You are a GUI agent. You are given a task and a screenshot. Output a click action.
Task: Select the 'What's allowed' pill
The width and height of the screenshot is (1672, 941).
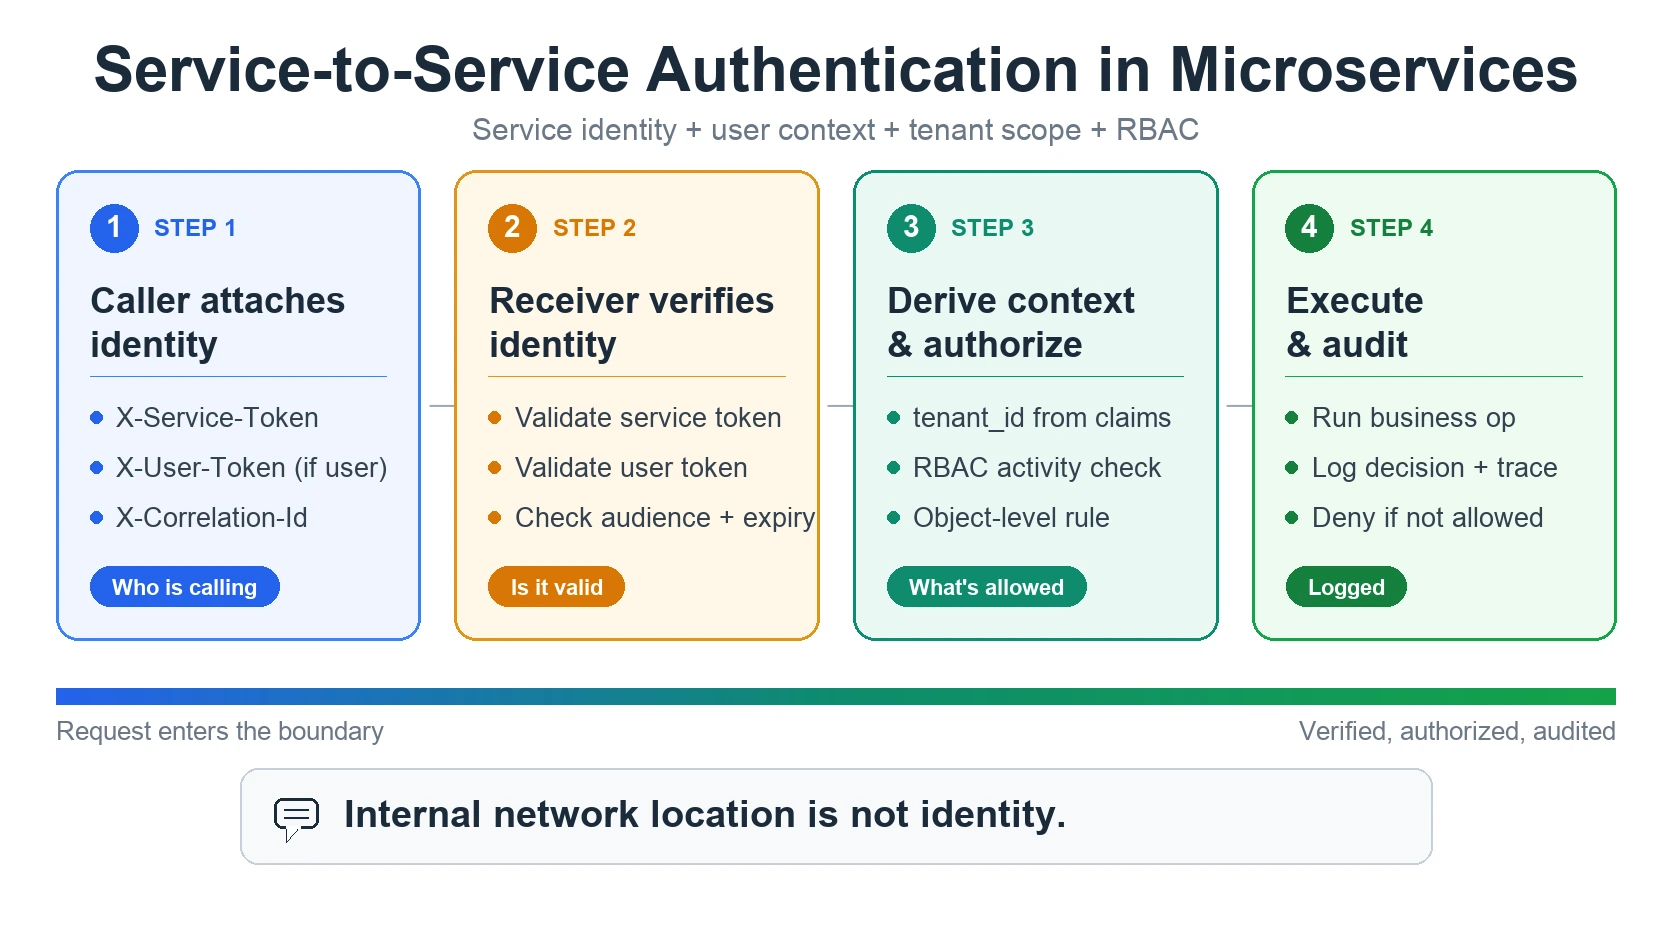[x=986, y=587]
